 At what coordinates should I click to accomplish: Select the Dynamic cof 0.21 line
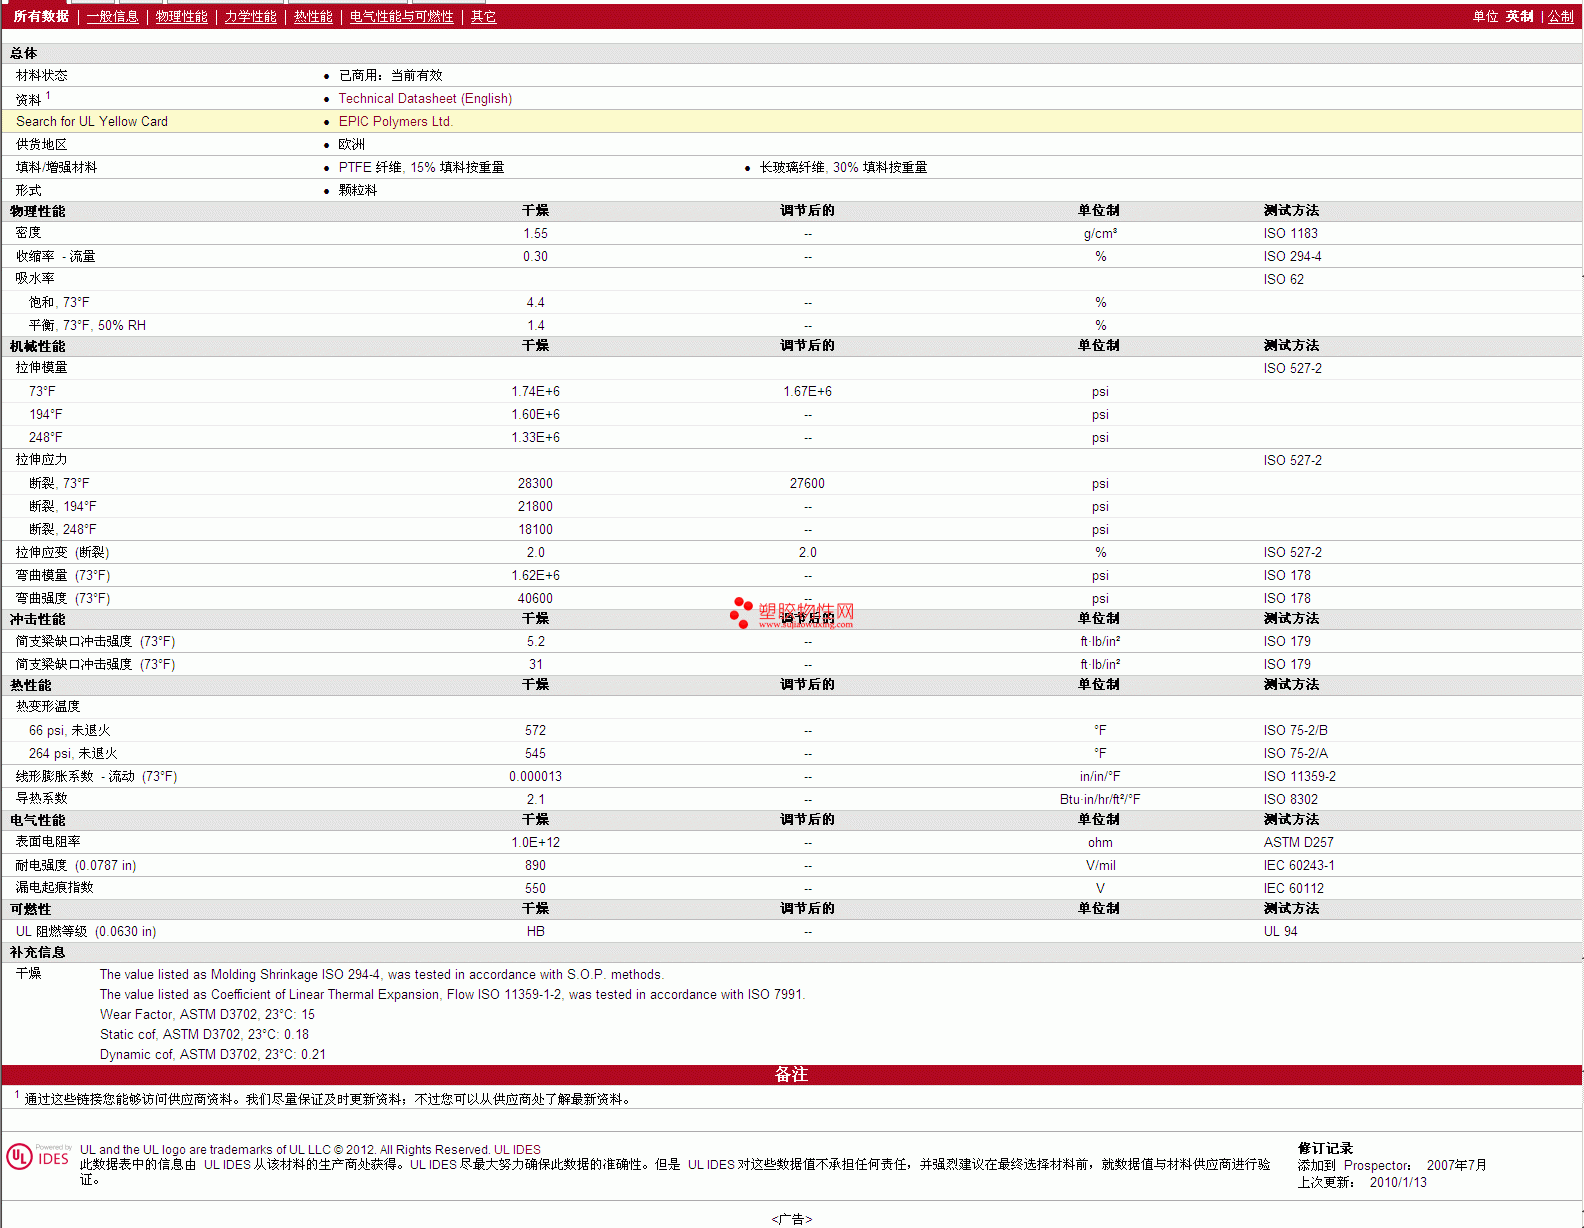coord(212,1054)
